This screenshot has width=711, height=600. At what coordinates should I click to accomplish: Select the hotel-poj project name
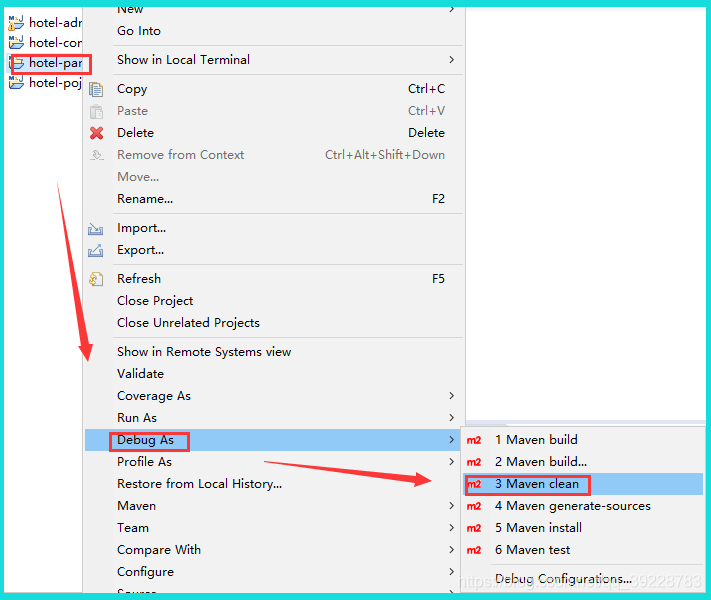pyautogui.click(x=55, y=83)
